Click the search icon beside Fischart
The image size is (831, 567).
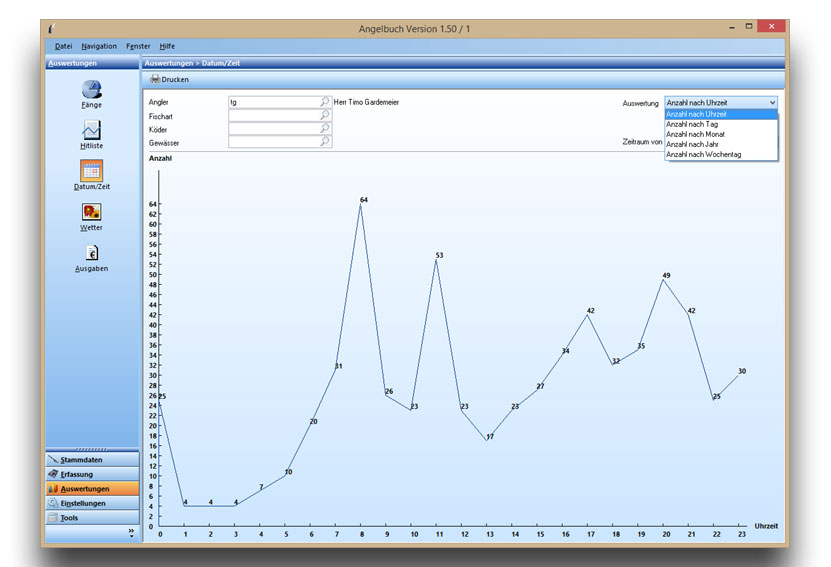coord(324,115)
